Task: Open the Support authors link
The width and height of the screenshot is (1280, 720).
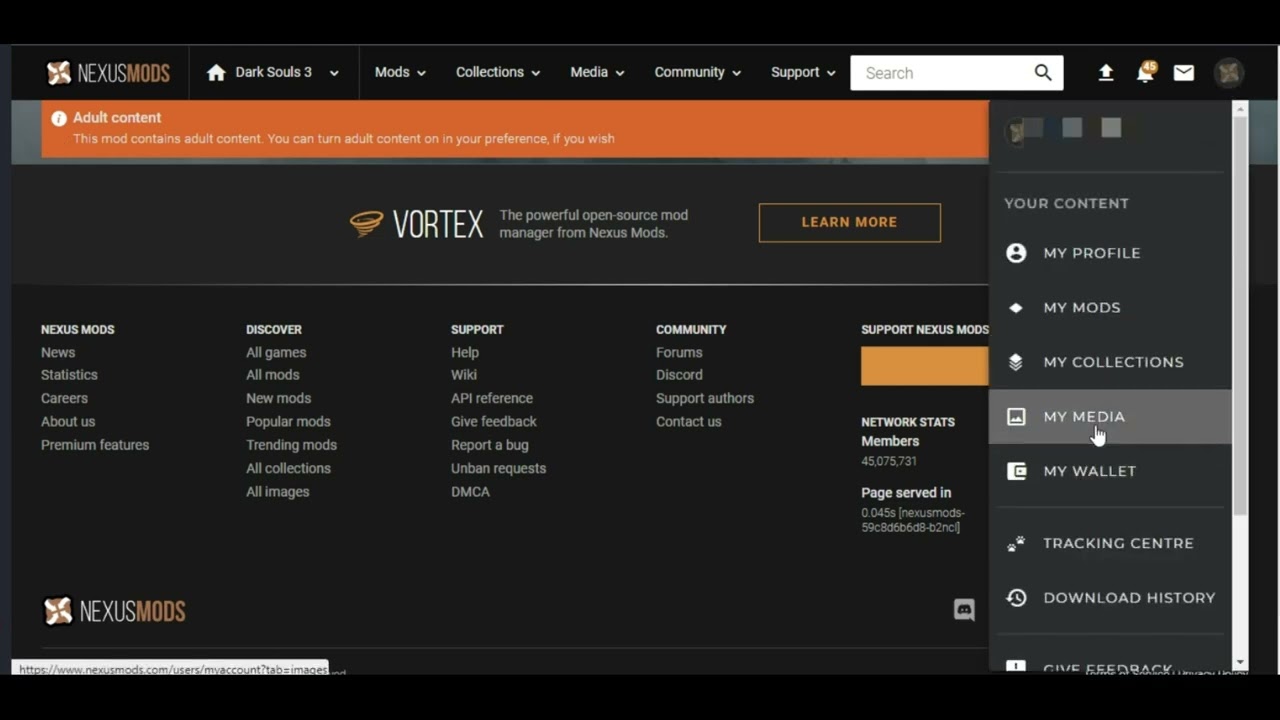Action: pyautogui.click(x=705, y=398)
